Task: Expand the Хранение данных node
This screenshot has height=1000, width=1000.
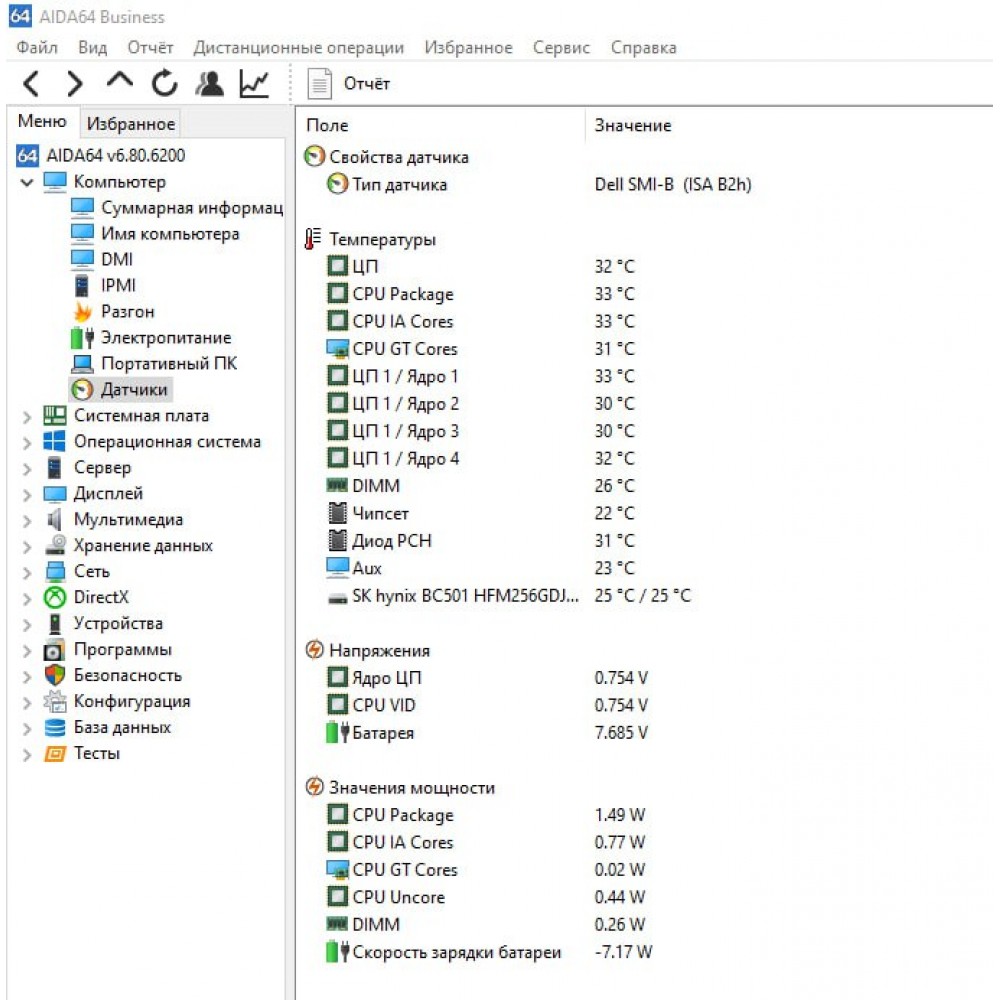Action: (27, 547)
